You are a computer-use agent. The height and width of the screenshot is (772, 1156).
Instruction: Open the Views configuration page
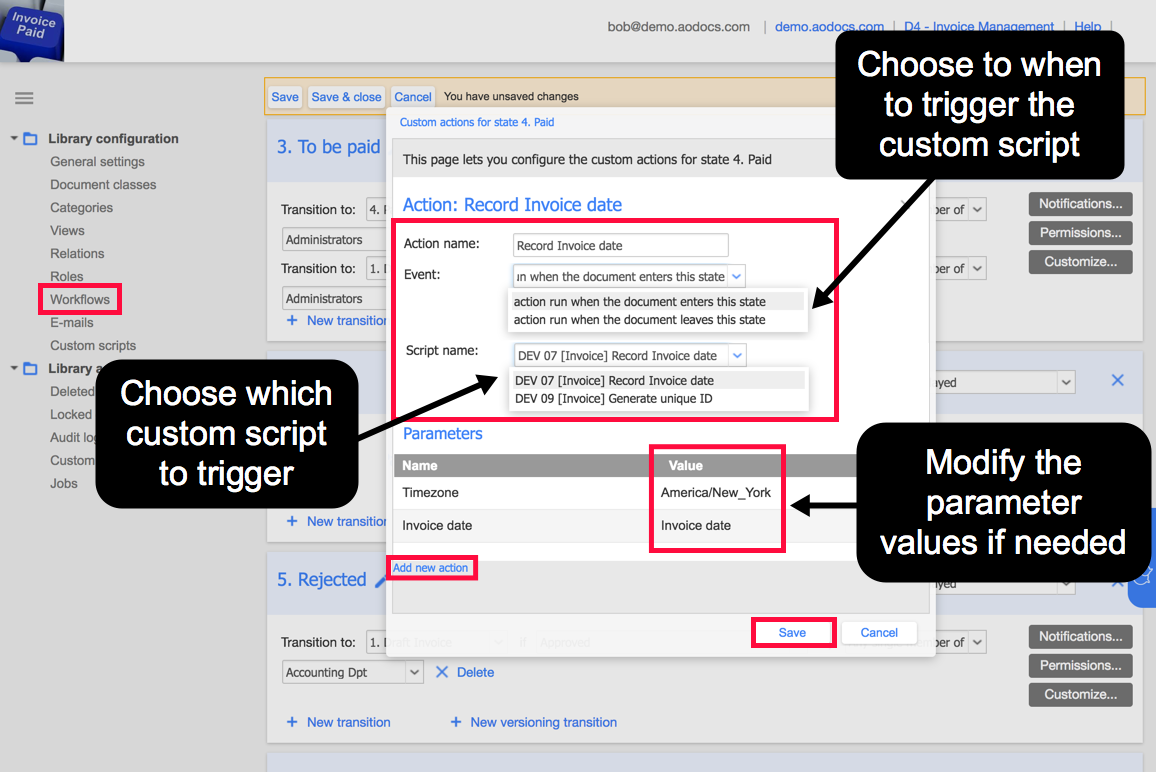coord(67,230)
